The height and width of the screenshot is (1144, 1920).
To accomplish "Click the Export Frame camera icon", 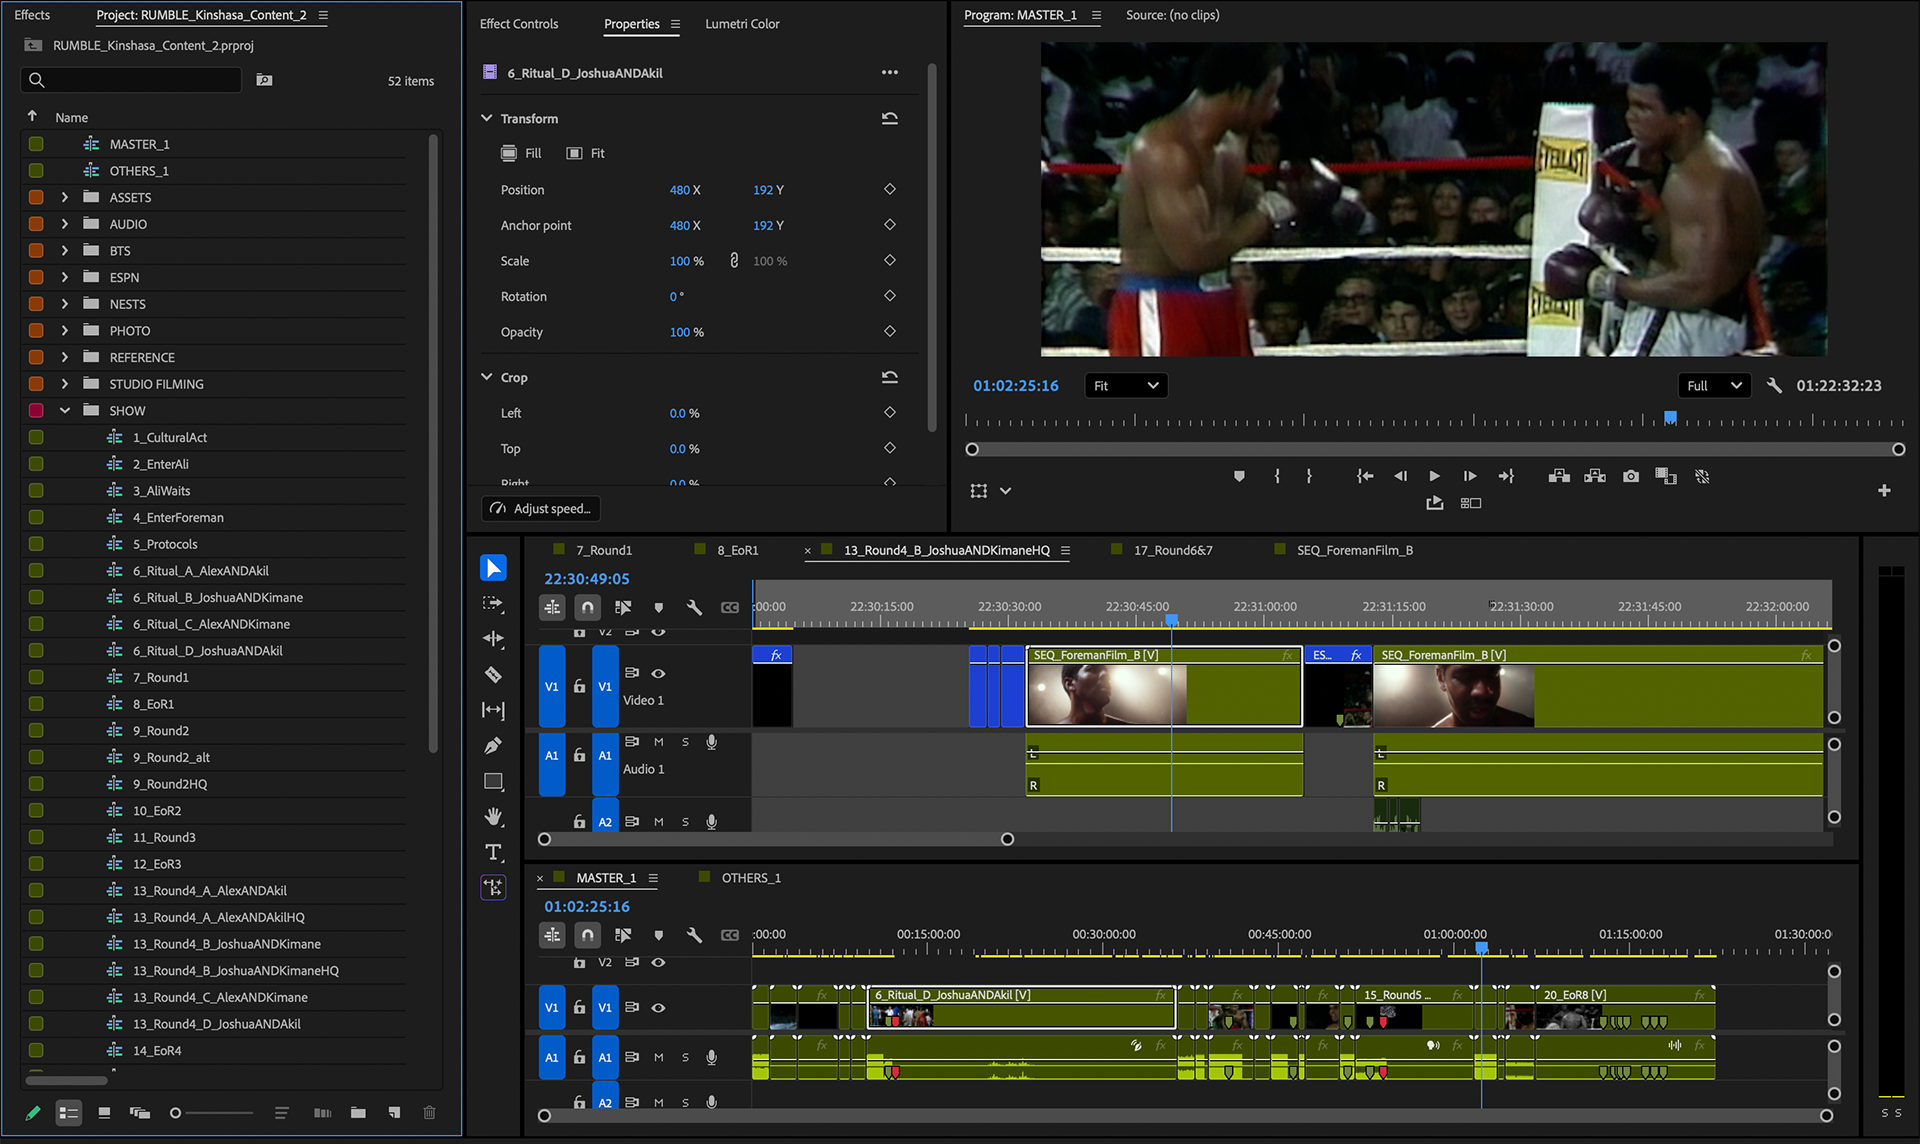I will pos(1631,476).
